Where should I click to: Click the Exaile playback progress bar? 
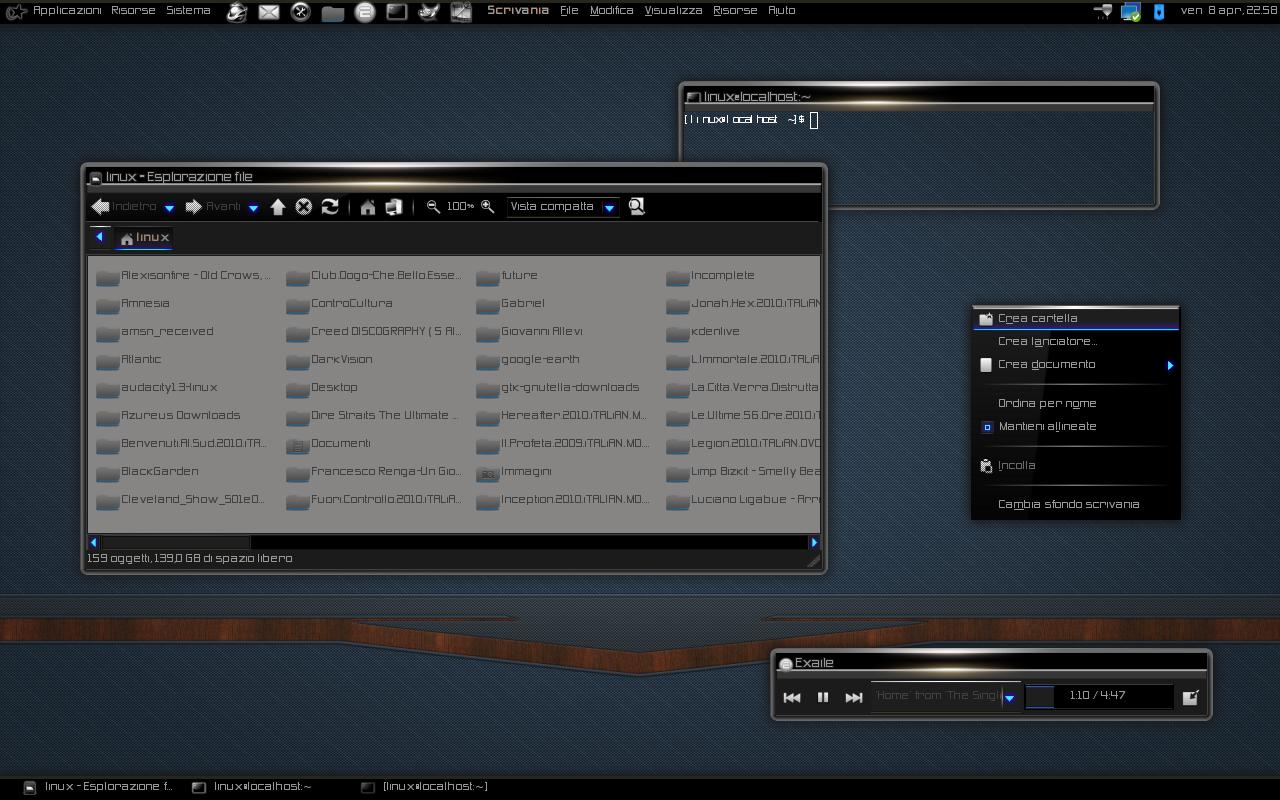(x=1098, y=696)
